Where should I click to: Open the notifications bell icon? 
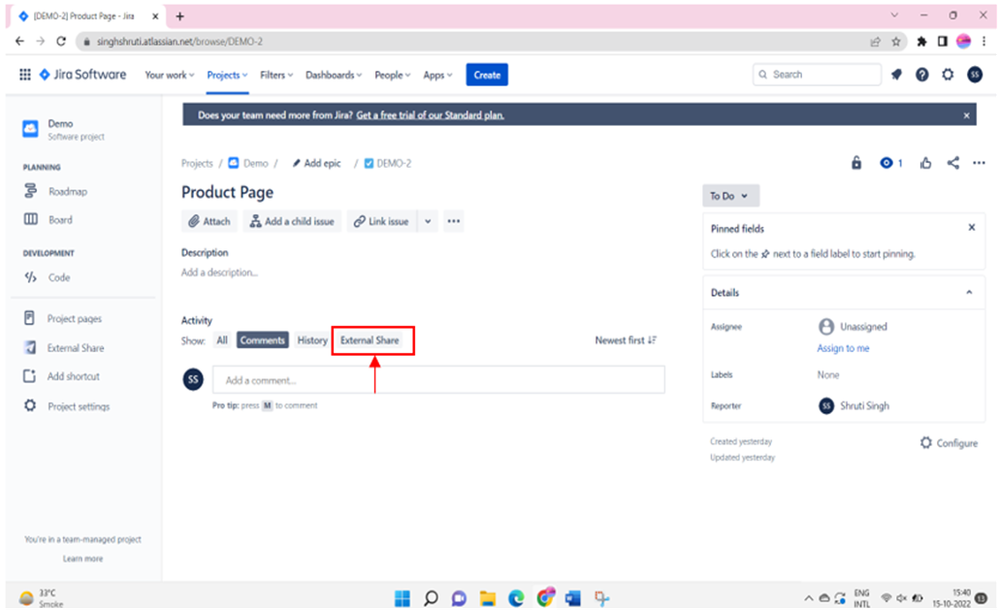click(x=896, y=75)
